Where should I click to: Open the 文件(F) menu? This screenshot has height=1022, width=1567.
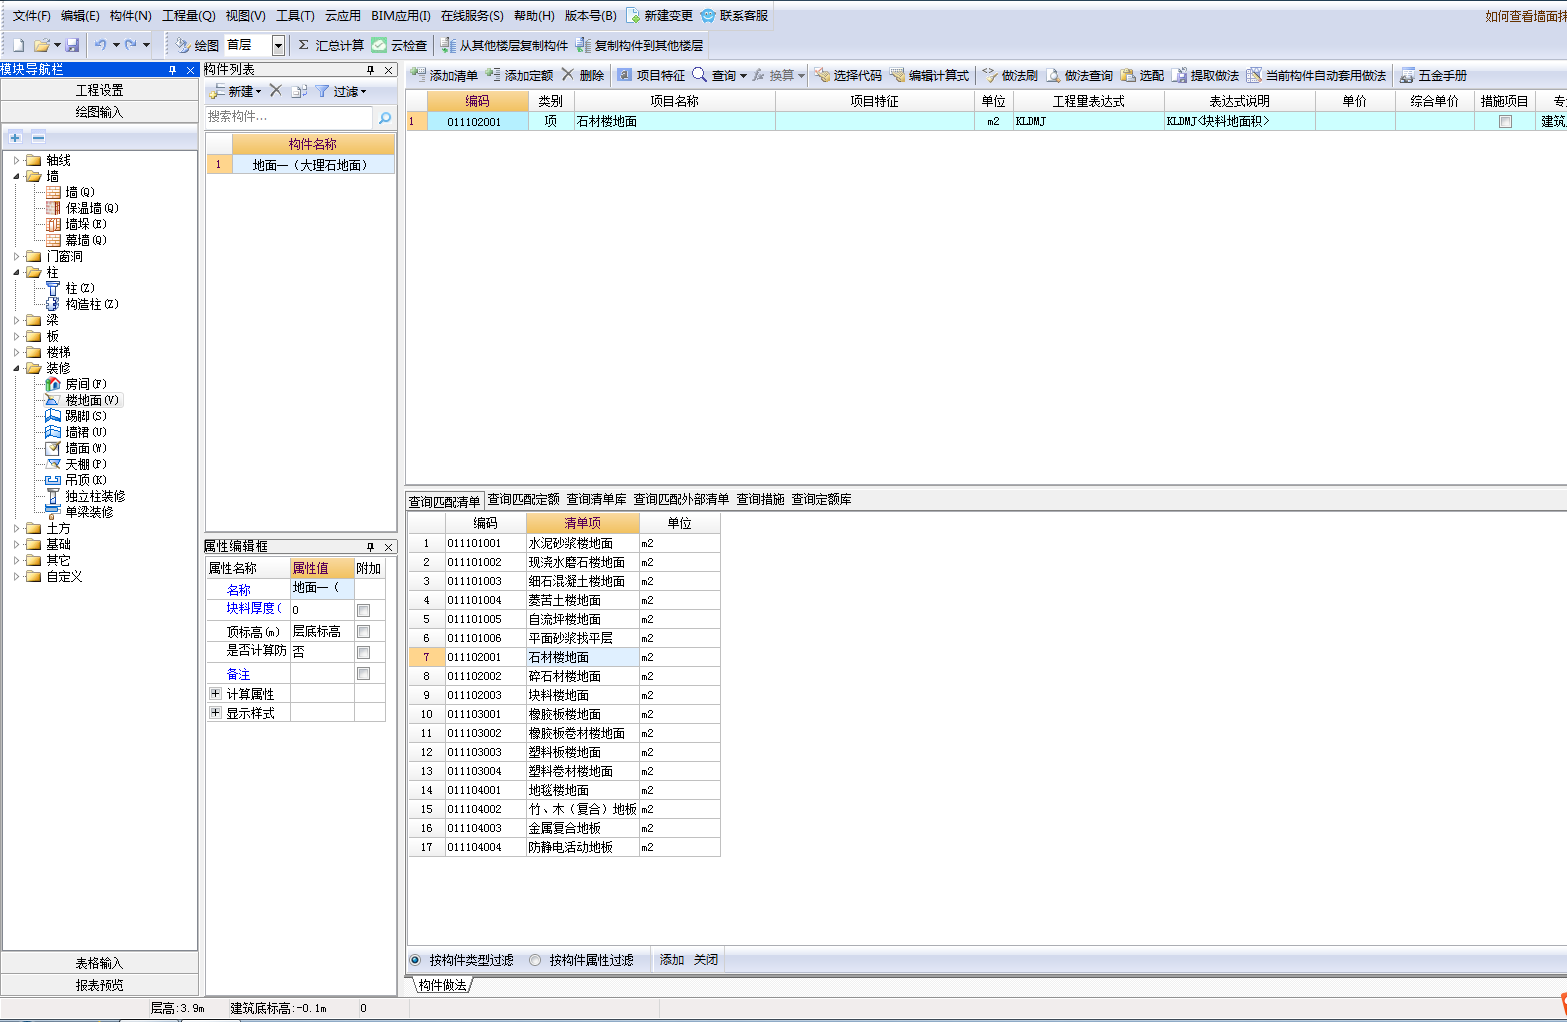point(31,15)
